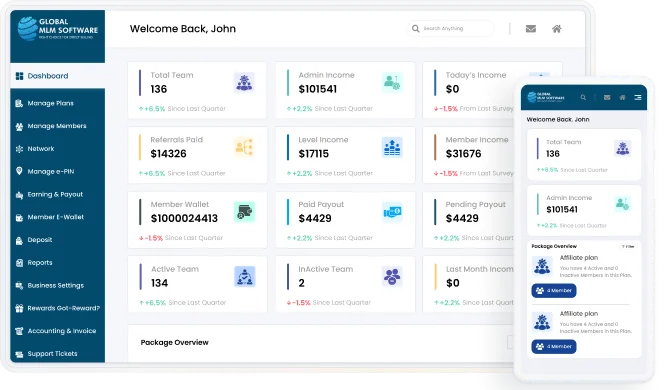
Task: Click the Global MLM Software logo
Action: click(57, 28)
